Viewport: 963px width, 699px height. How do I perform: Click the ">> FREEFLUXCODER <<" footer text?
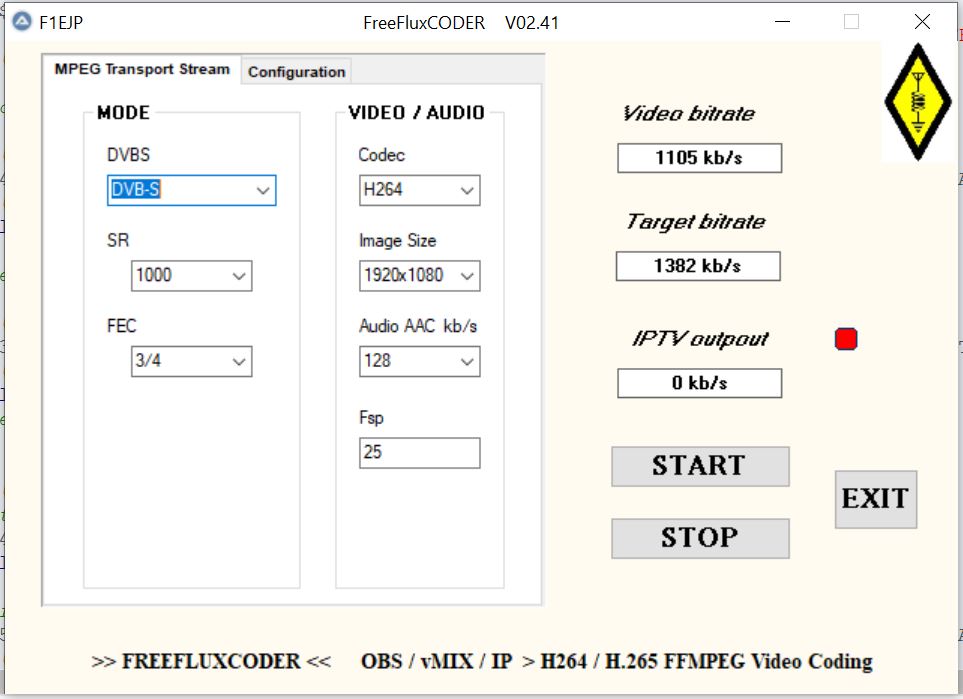(x=211, y=662)
